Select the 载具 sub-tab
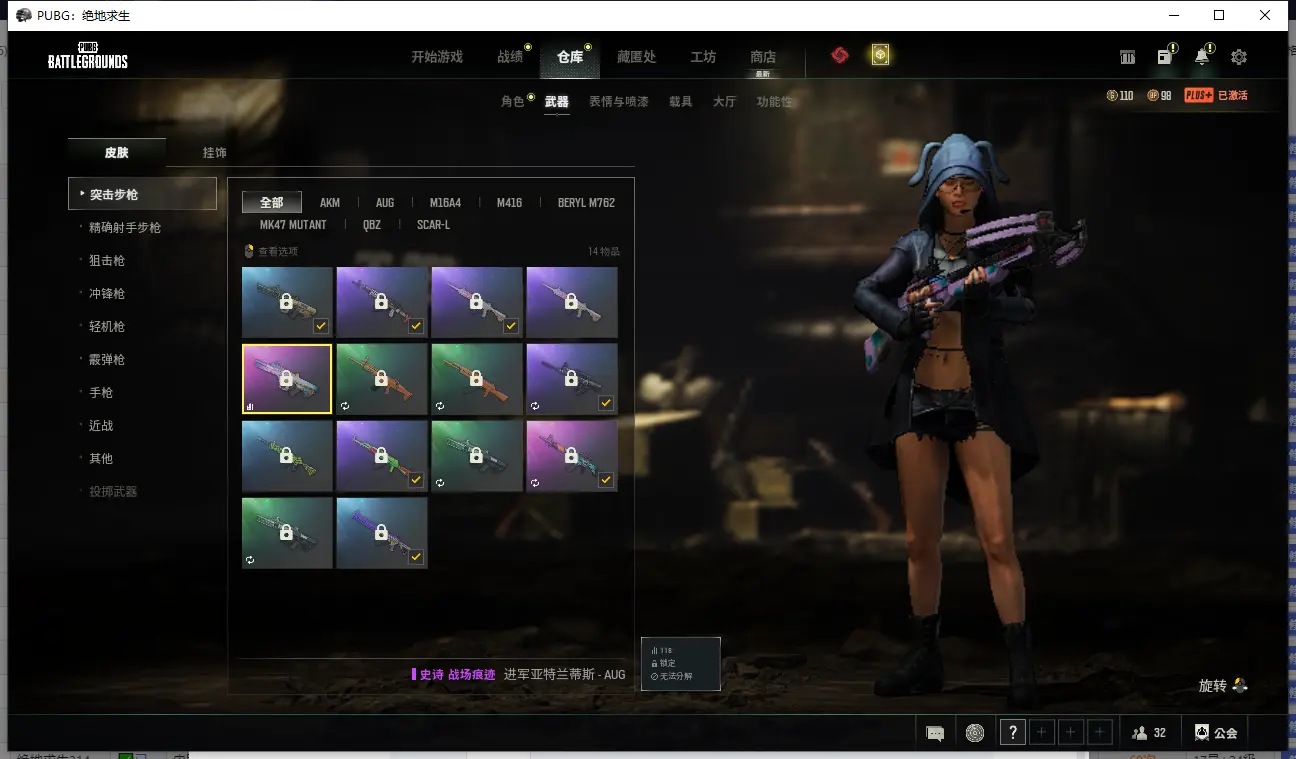Image resolution: width=1296 pixels, height=759 pixels. [680, 102]
